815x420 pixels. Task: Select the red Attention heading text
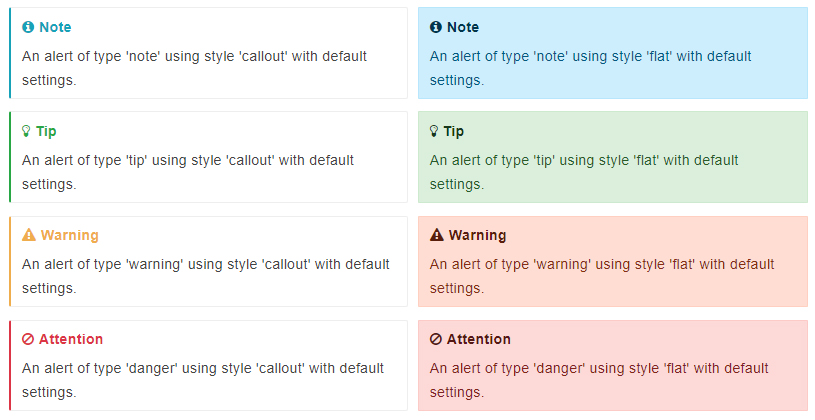click(71, 339)
